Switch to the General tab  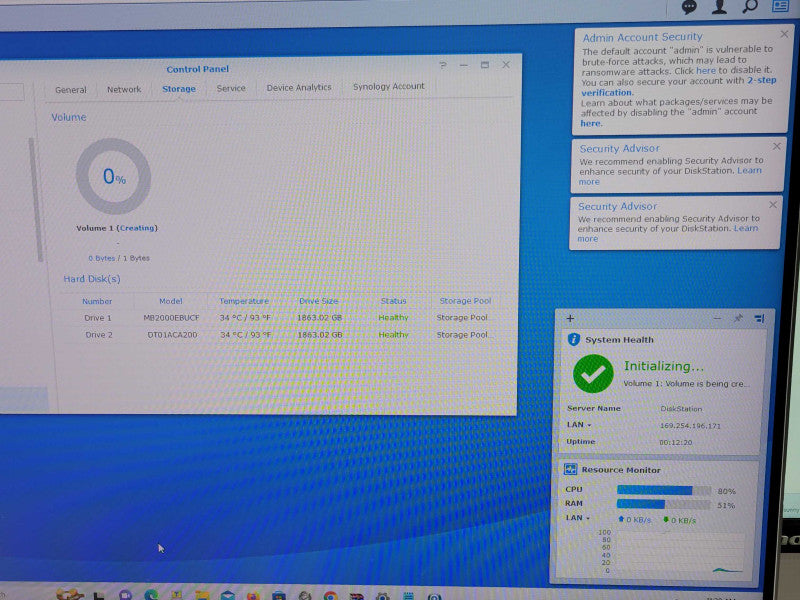70,90
